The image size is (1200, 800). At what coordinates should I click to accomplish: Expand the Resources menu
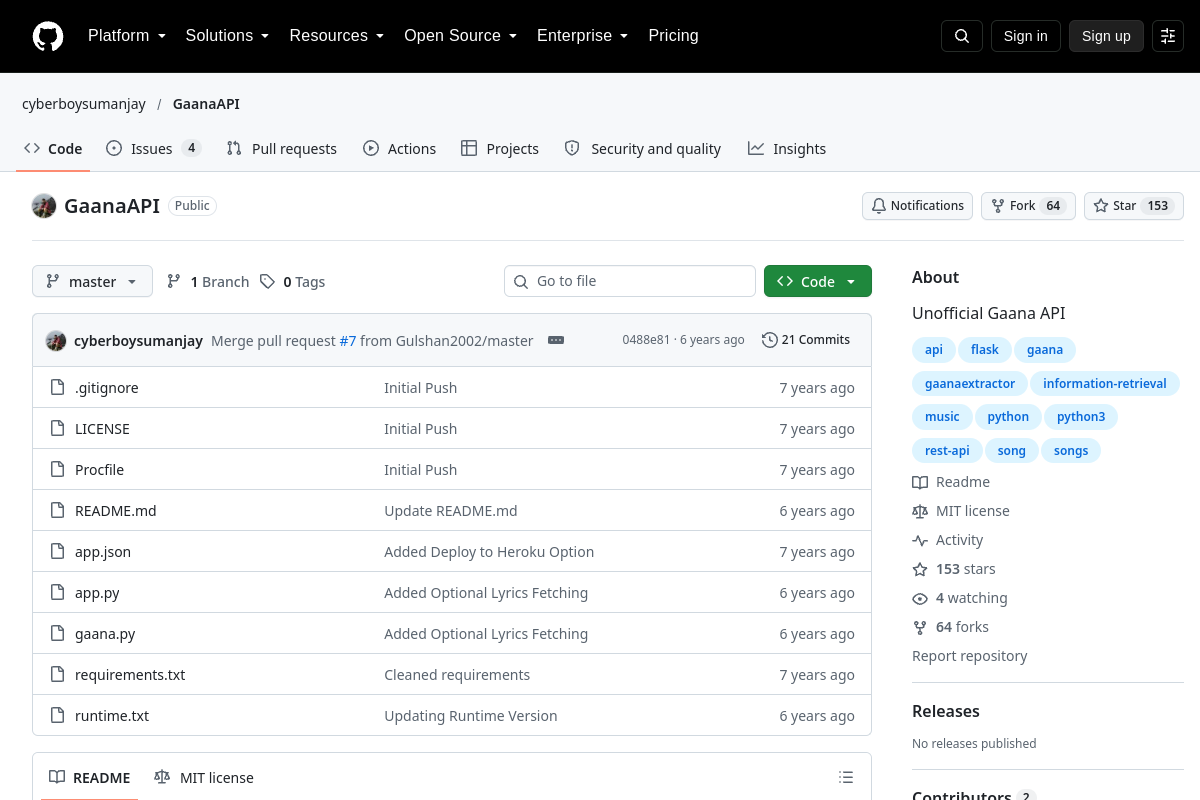point(337,36)
